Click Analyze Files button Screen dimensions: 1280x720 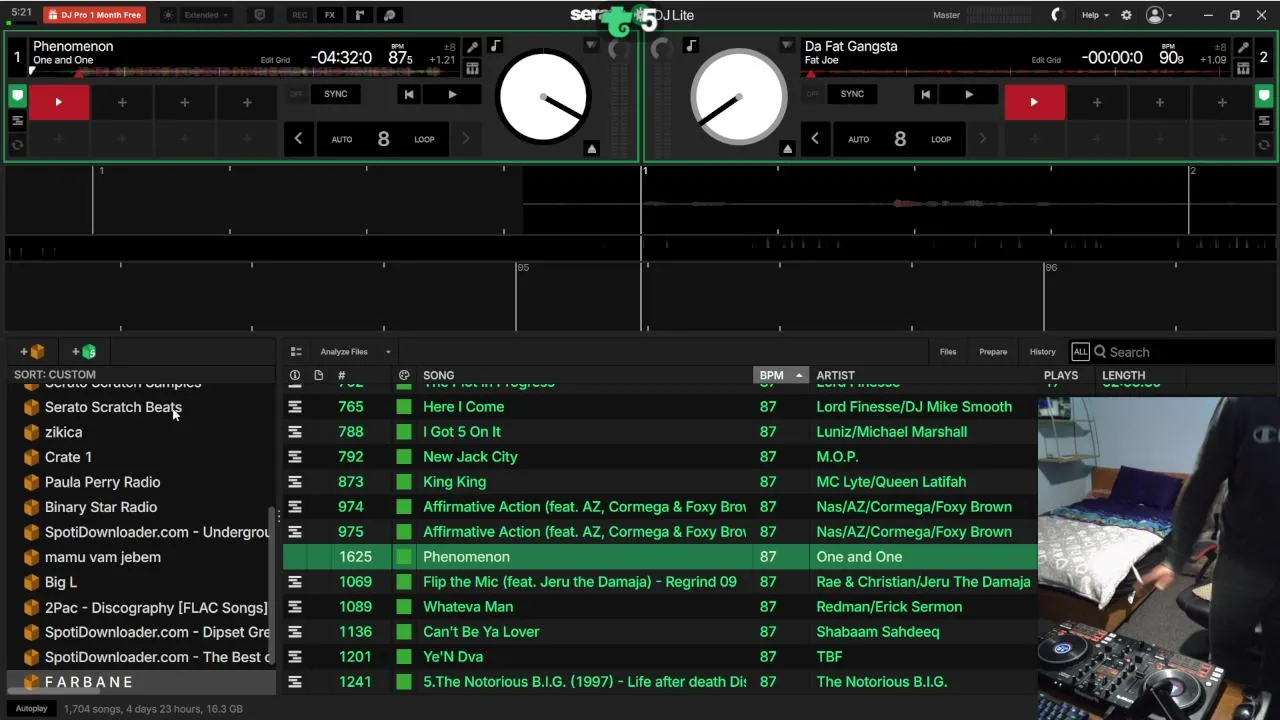344,352
